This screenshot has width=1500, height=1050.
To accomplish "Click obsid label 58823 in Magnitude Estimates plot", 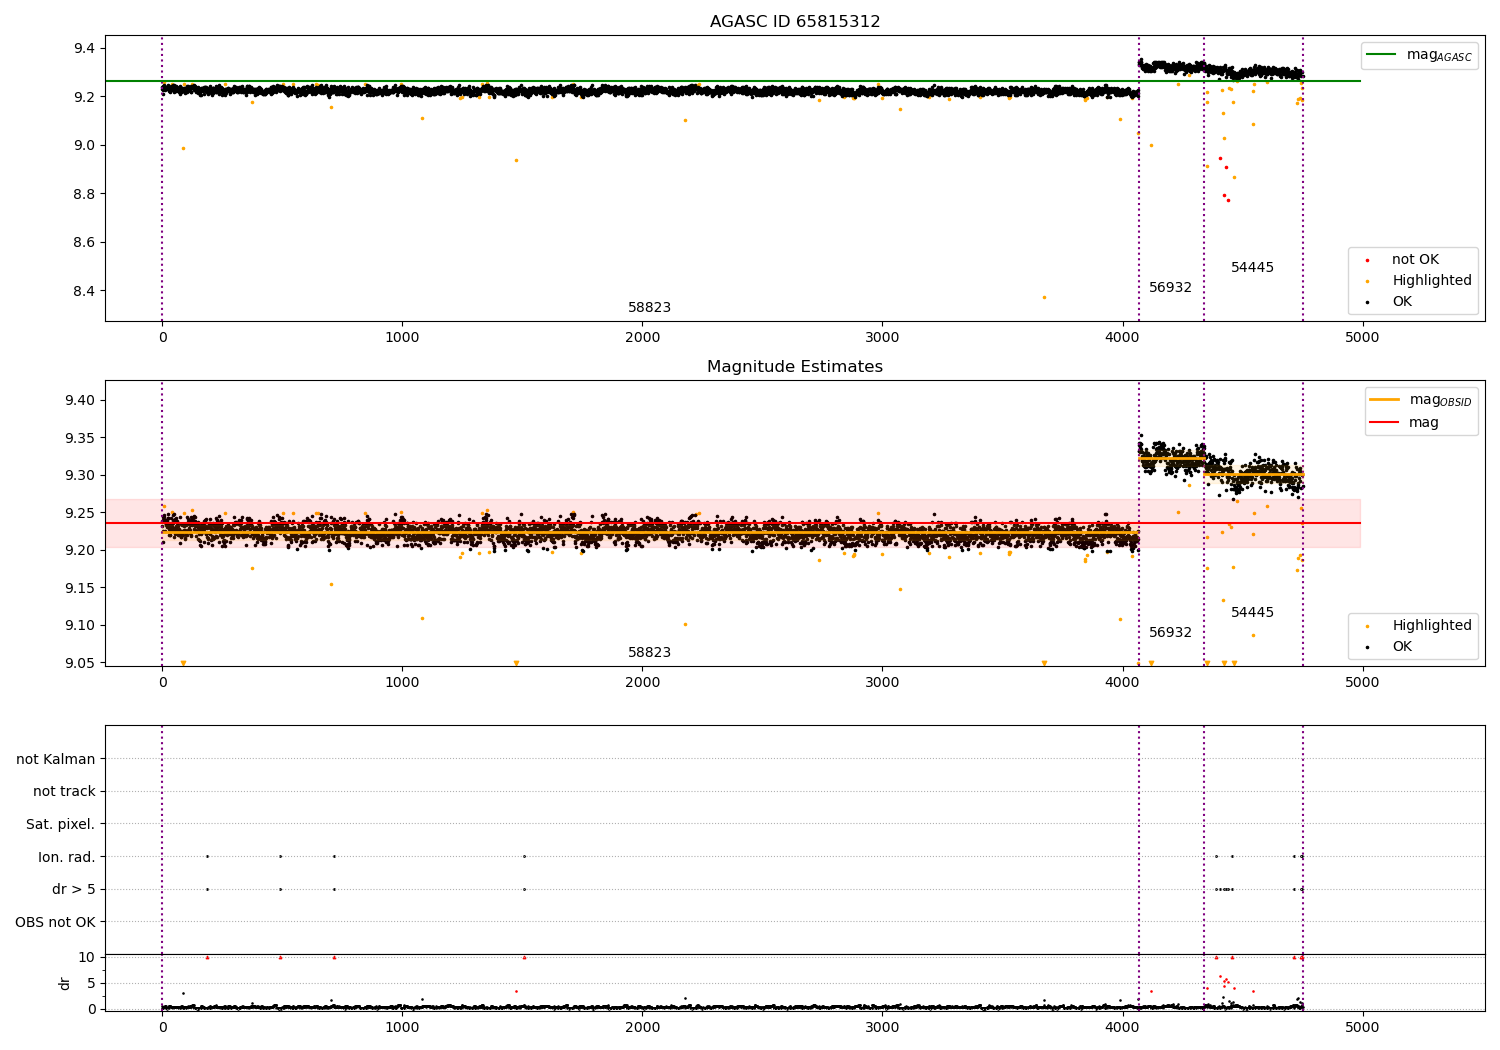I will (x=649, y=653).
